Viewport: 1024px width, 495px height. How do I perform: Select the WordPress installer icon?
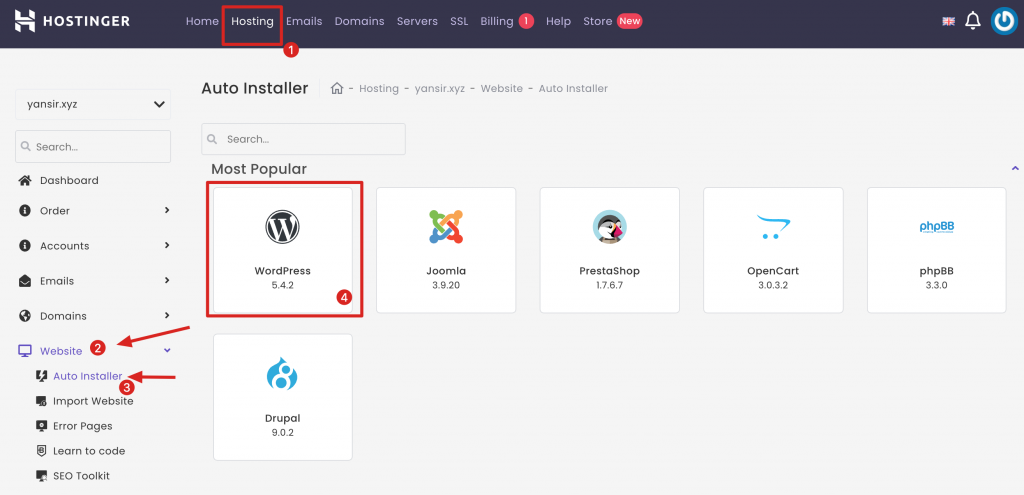[x=283, y=228]
